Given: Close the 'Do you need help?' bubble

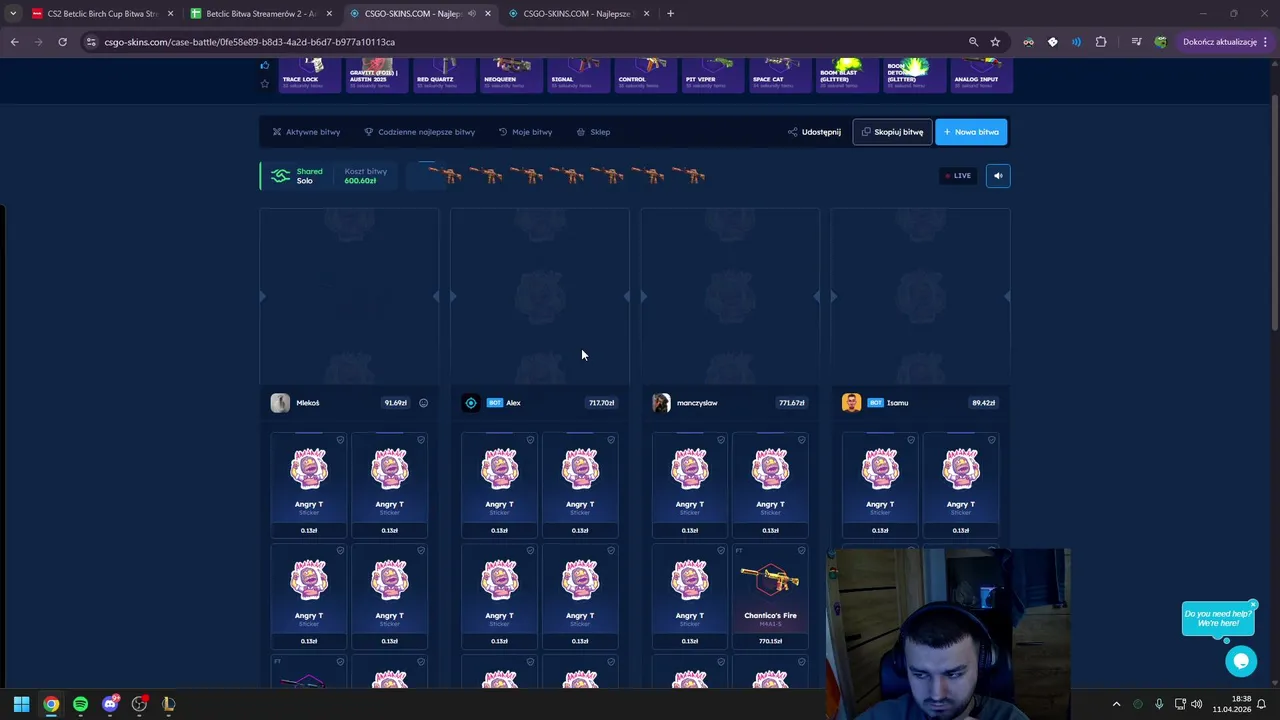Looking at the screenshot, I should pos(1252,605).
